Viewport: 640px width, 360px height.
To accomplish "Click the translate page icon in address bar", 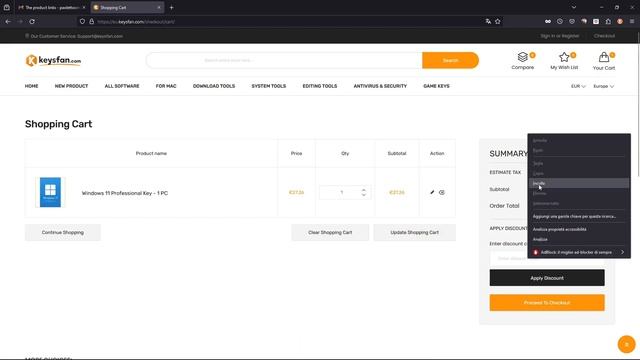I will click(488, 21).
